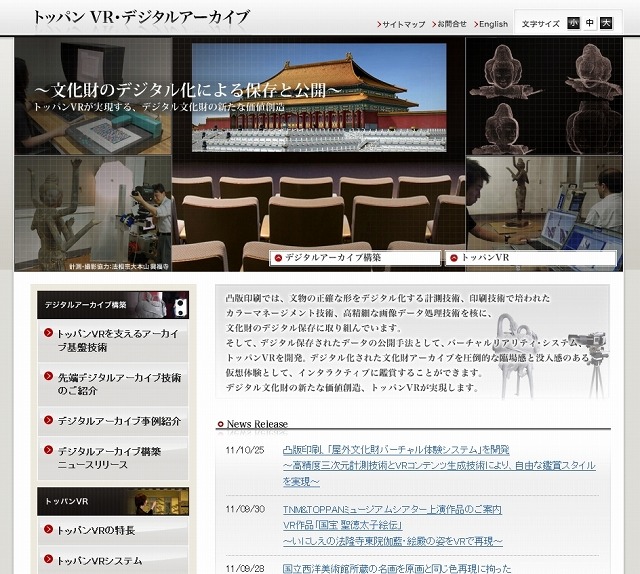Screen dimensions: 640x574
Task: Click the date 11/09/28
Action: click(245, 568)
